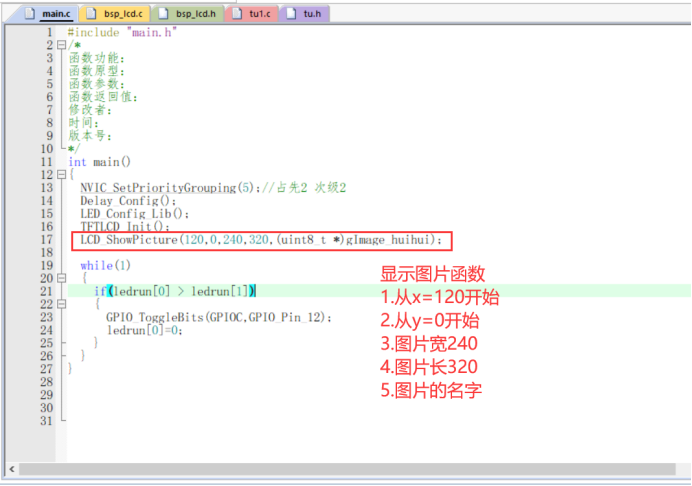692x486 pixels.
Task: Open the bsp_lcd.h tab
Action: [188, 14]
